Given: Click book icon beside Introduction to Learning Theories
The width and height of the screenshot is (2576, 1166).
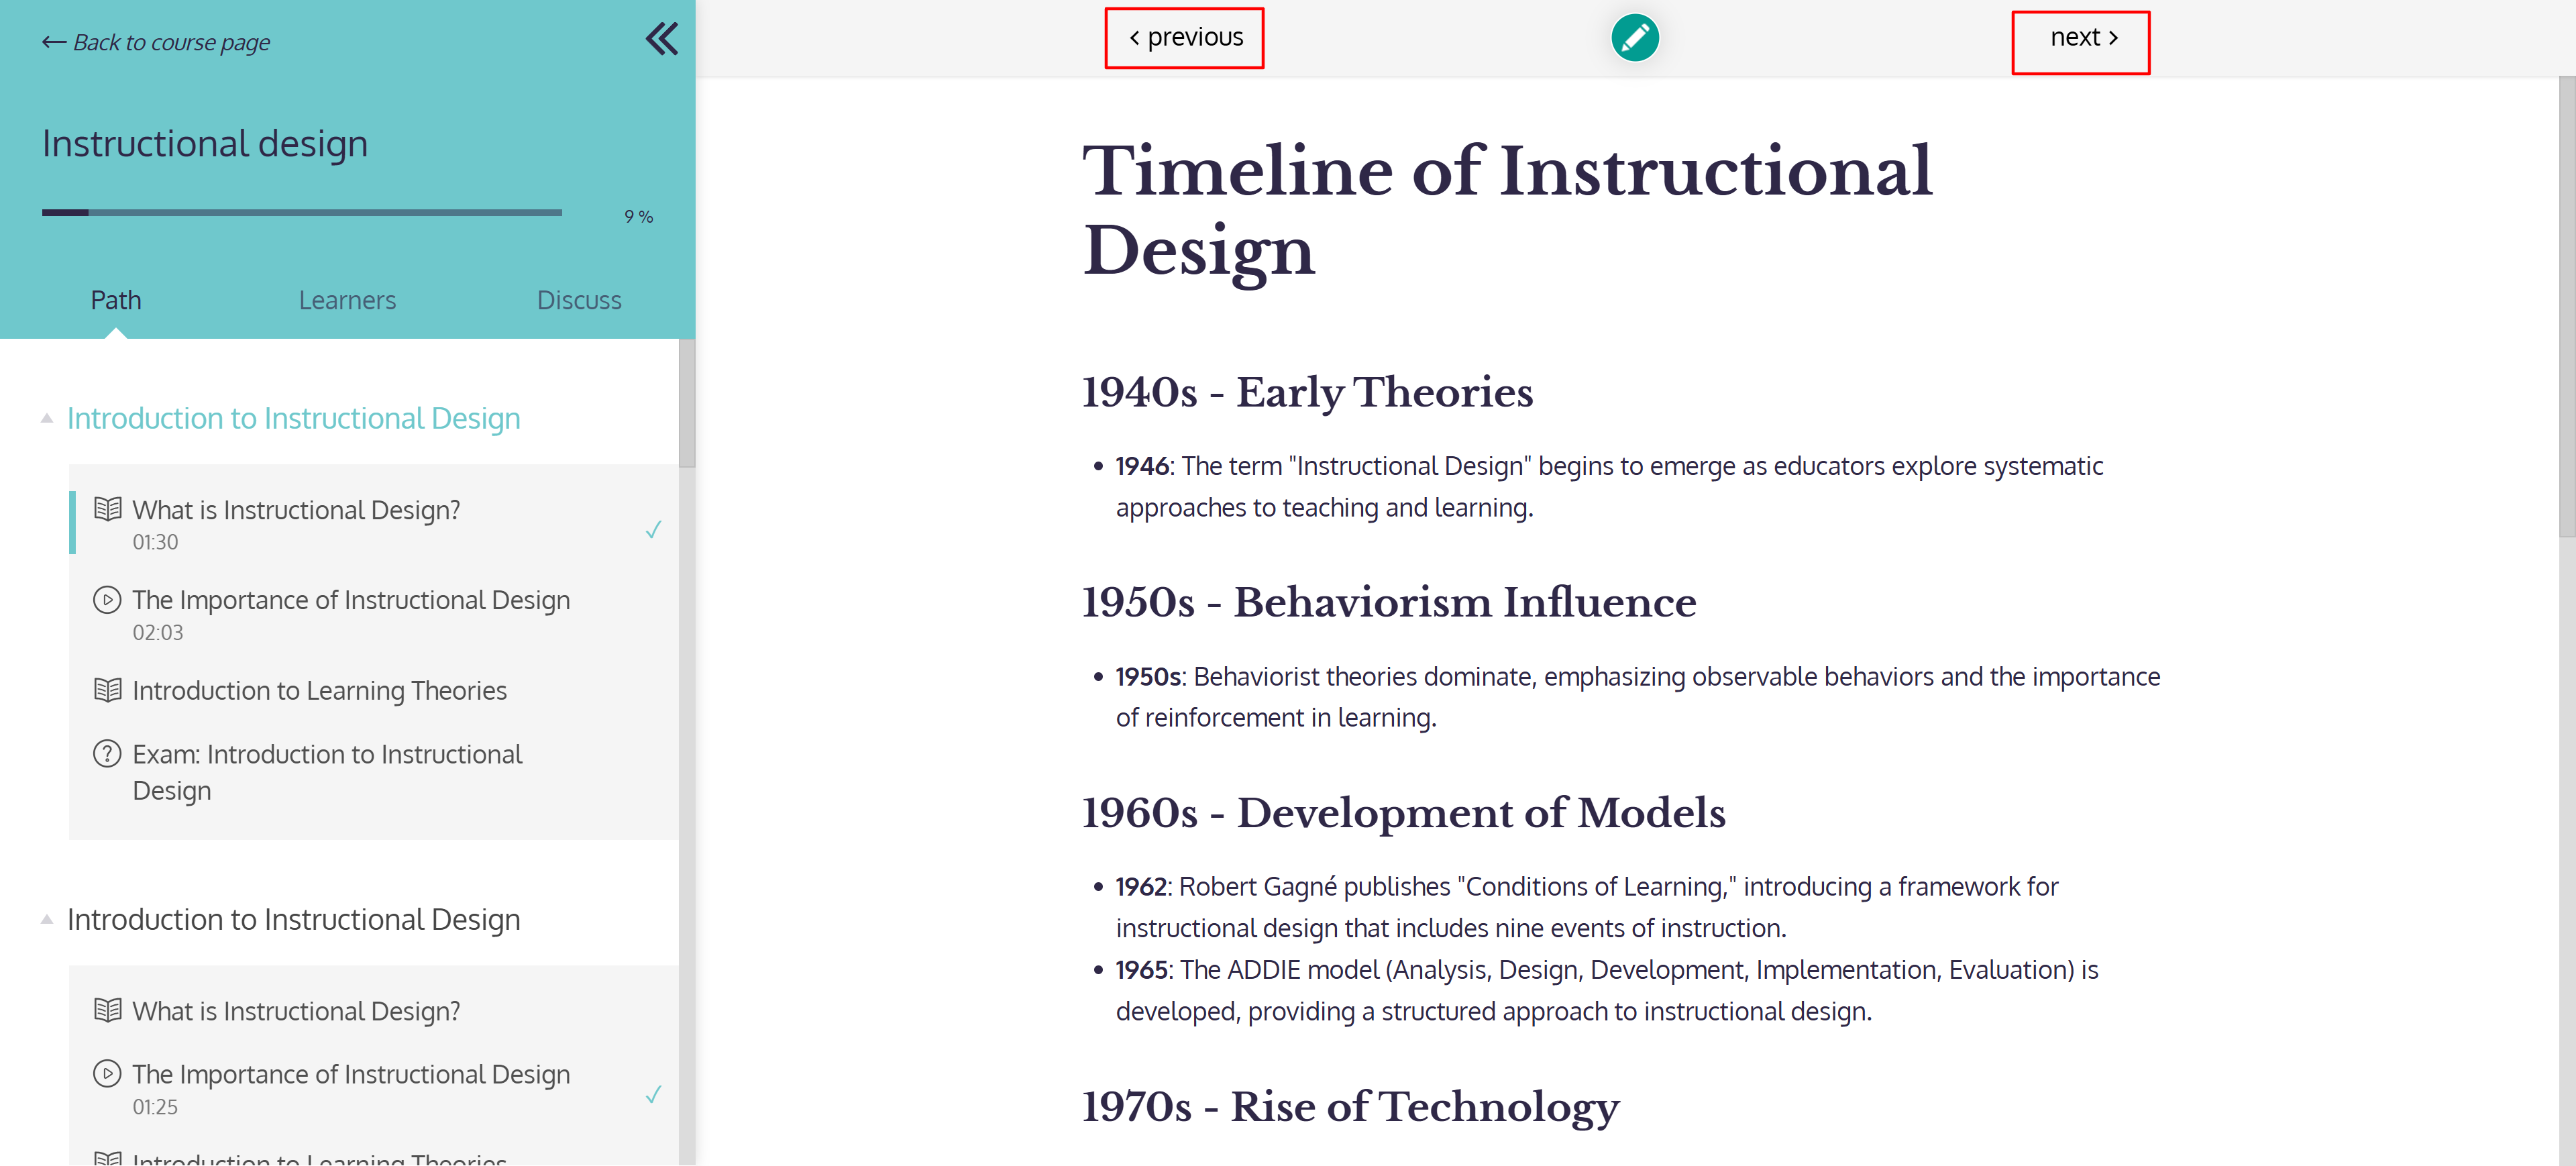Looking at the screenshot, I should point(107,690).
